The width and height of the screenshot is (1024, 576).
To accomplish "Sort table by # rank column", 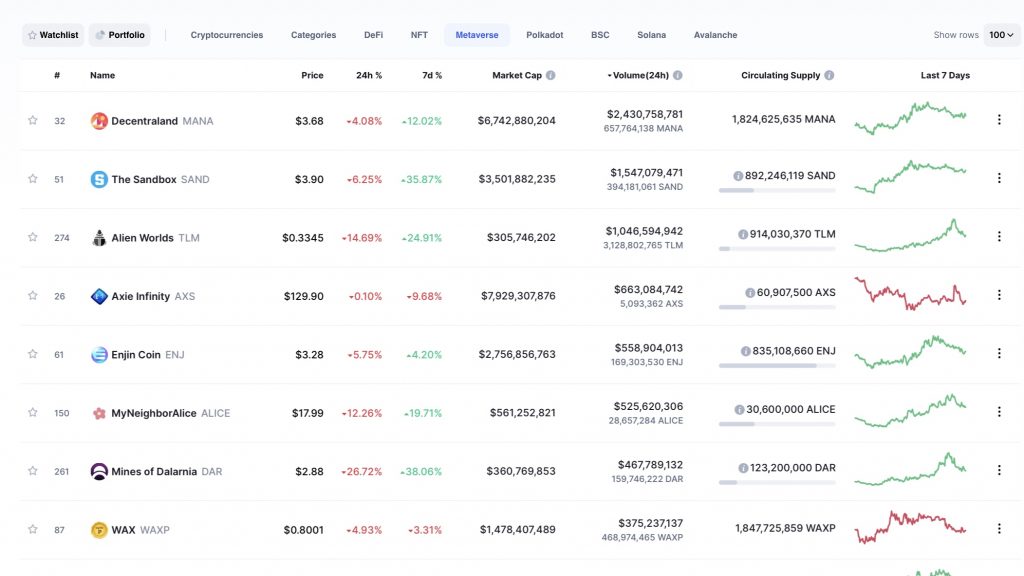I will pos(57,75).
